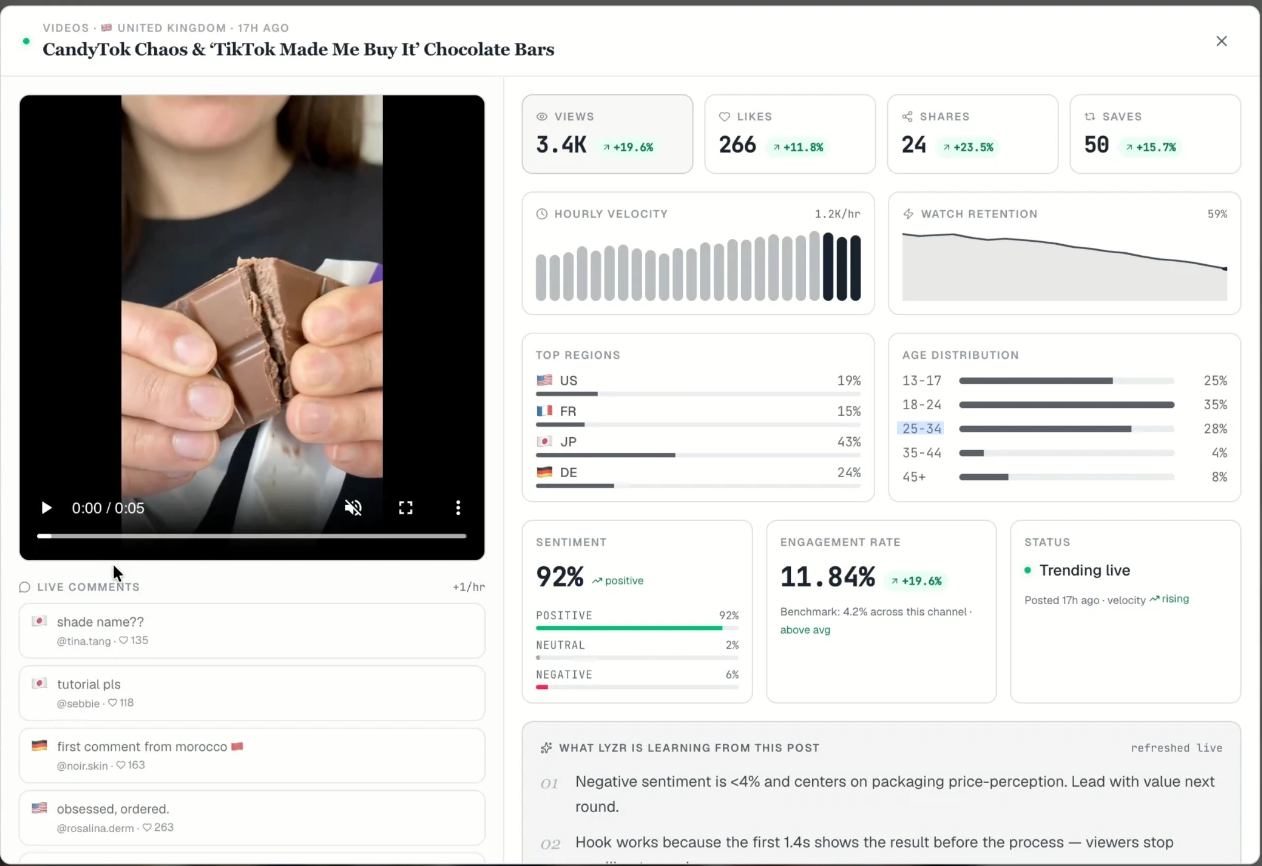Click the eye icon beside Views
Viewport: 1262px width, 866px height.
tap(542, 117)
